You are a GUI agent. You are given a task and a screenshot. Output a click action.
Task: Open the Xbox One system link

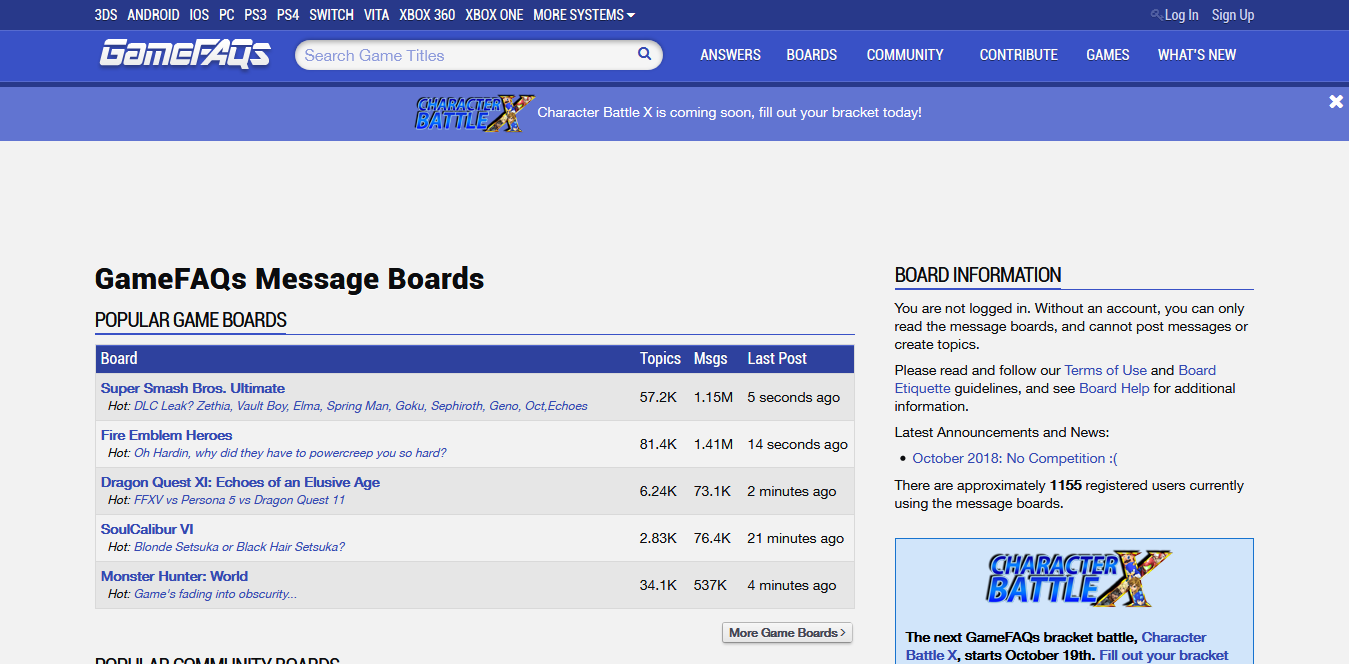[494, 15]
